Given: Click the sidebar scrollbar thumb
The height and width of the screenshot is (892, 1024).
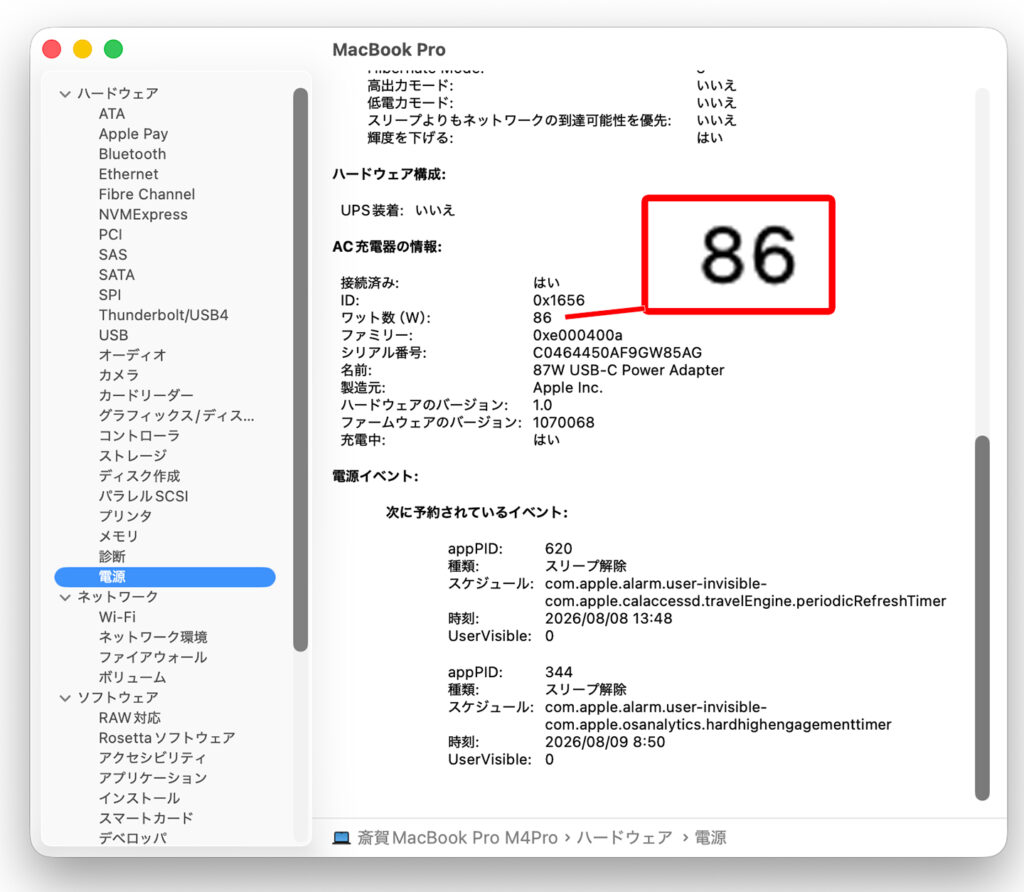Looking at the screenshot, I should (300, 370).
